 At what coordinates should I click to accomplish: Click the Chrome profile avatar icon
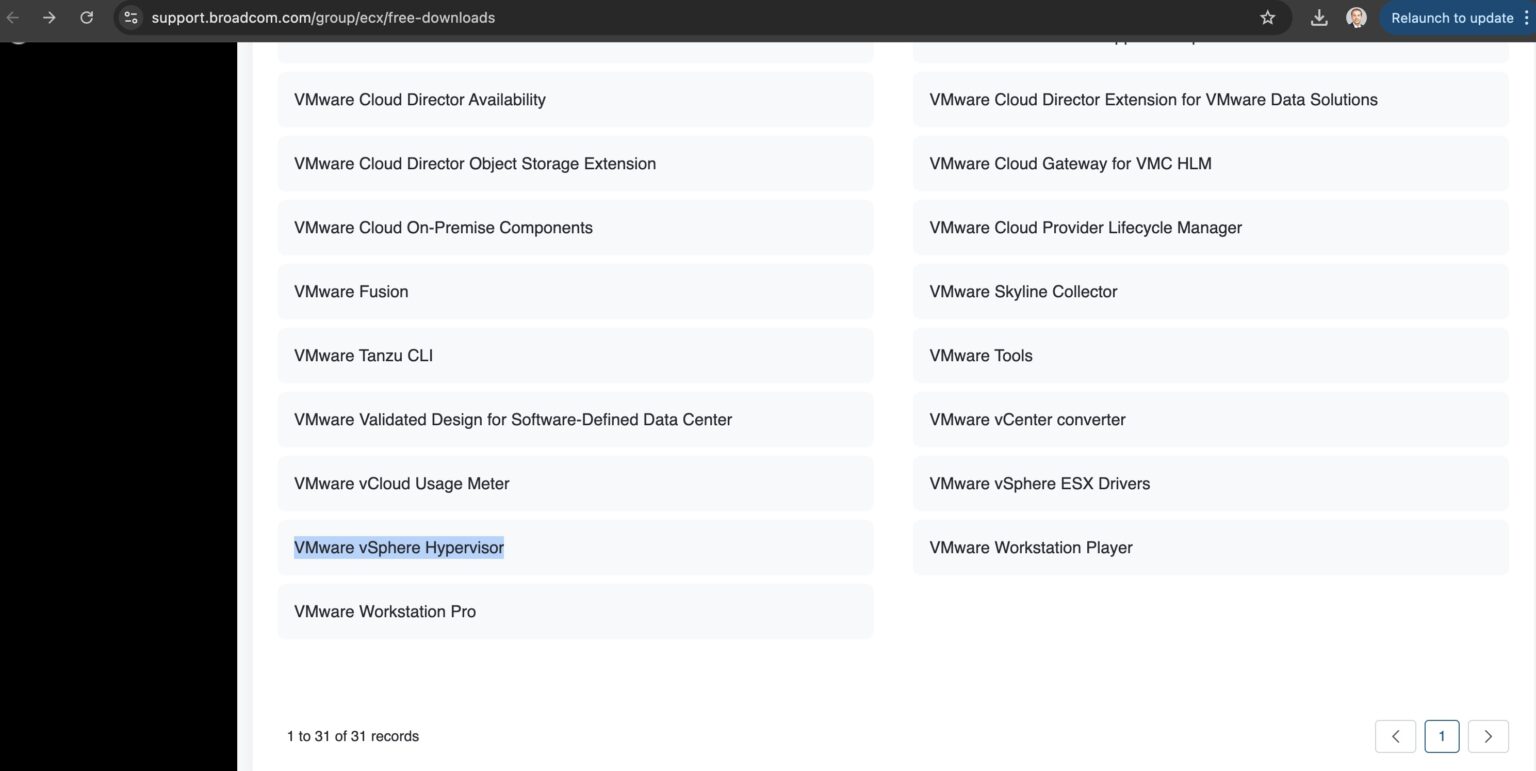tap(1356, 16)
